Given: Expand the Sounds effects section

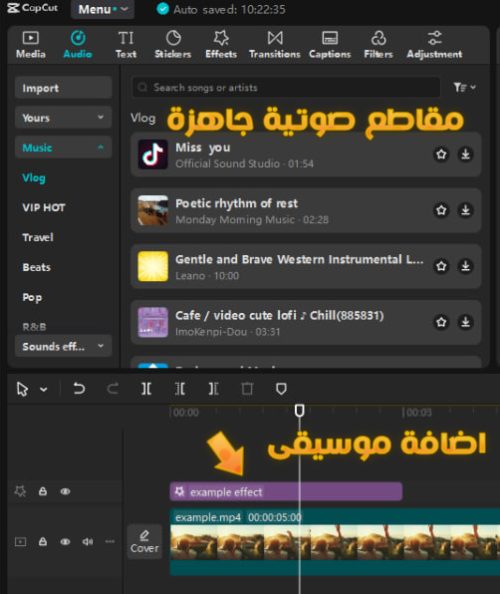Looking at the screenshot, I should pyautogui.click(x=63, y=346).
